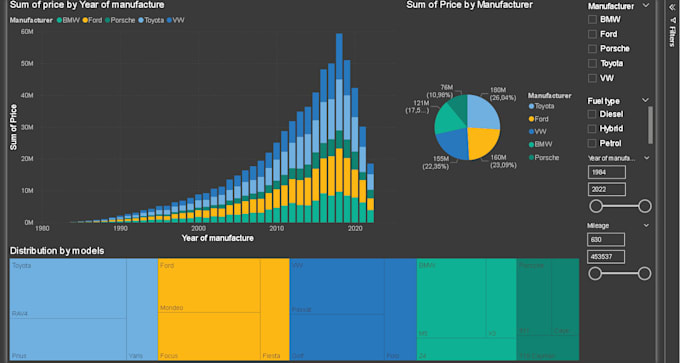The height and width of the screenshot is (363, 680).
Task: Click the 180M (26,04%) pie data label
Action: pos(503,94)
